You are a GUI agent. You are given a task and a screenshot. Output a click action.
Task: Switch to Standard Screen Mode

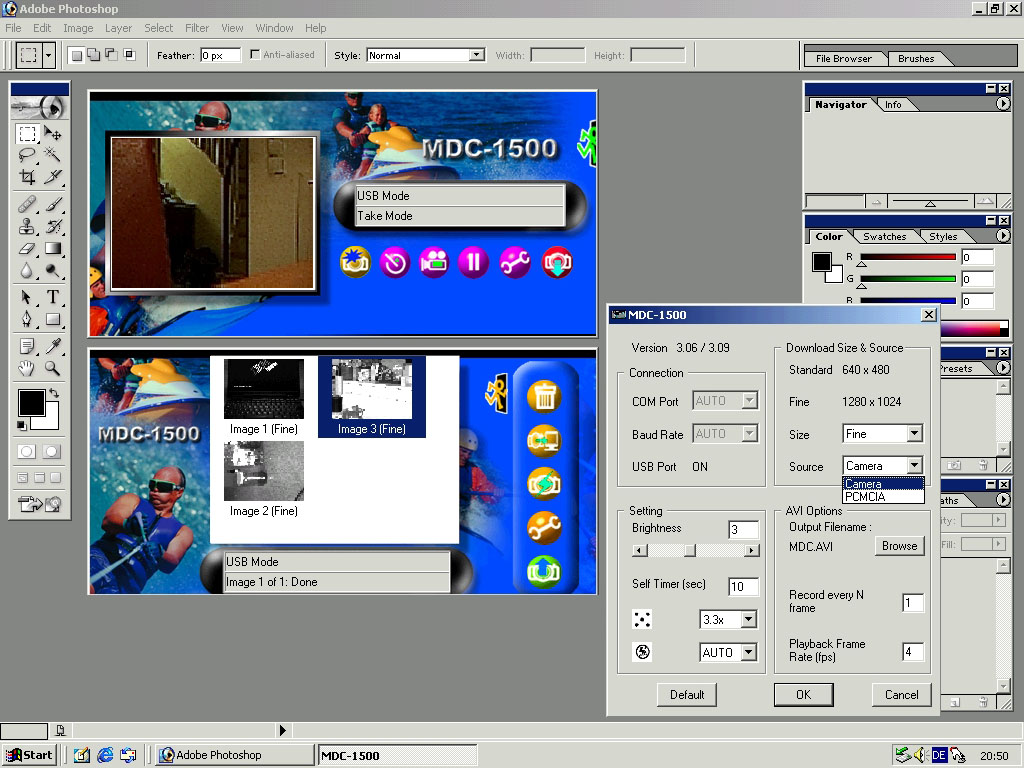(23, 477)
